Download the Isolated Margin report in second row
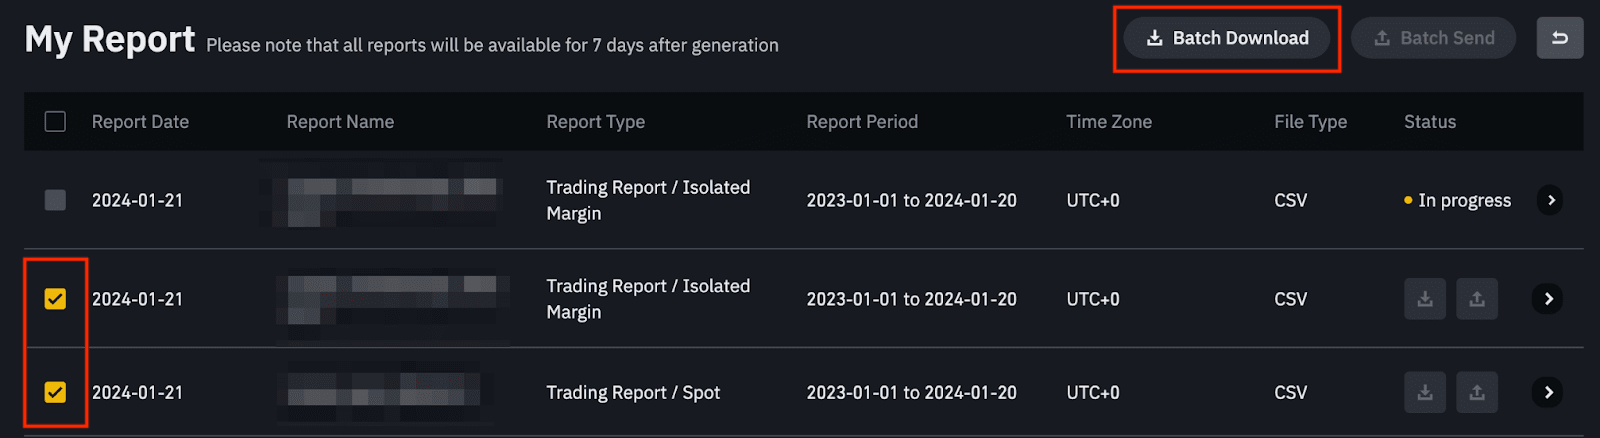This screenshot has height=438, width=1600. pos(1425,299)
